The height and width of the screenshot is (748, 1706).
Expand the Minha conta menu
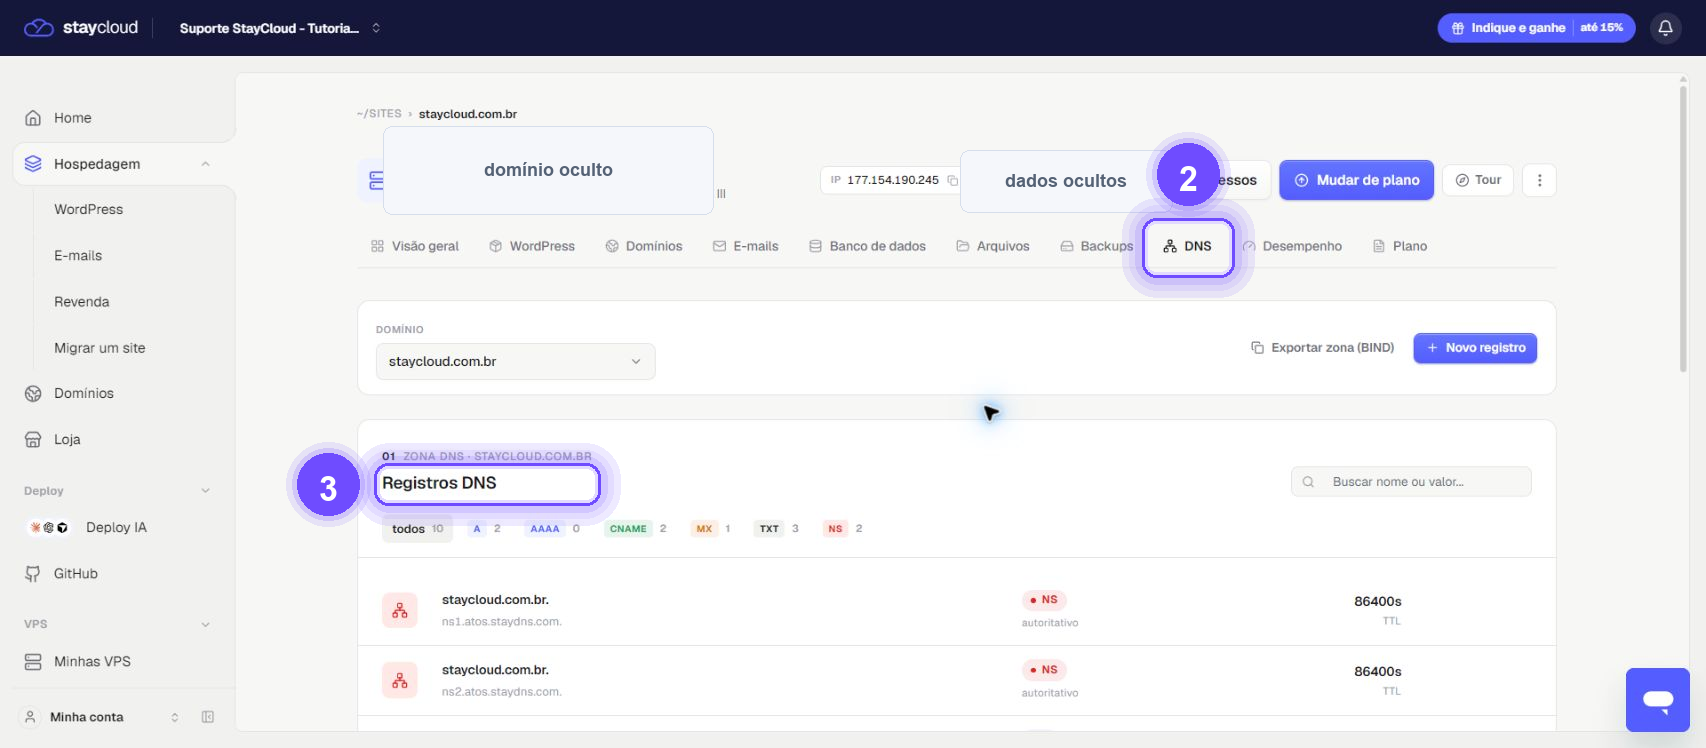100,717
